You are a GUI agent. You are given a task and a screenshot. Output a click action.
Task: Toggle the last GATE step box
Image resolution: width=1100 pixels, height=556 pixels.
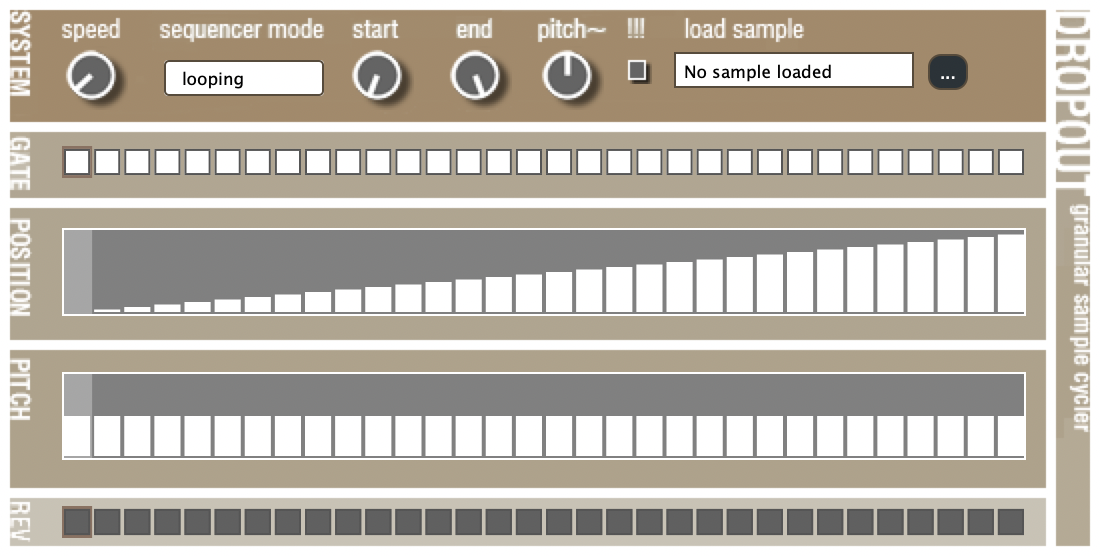coord(1011,162)
